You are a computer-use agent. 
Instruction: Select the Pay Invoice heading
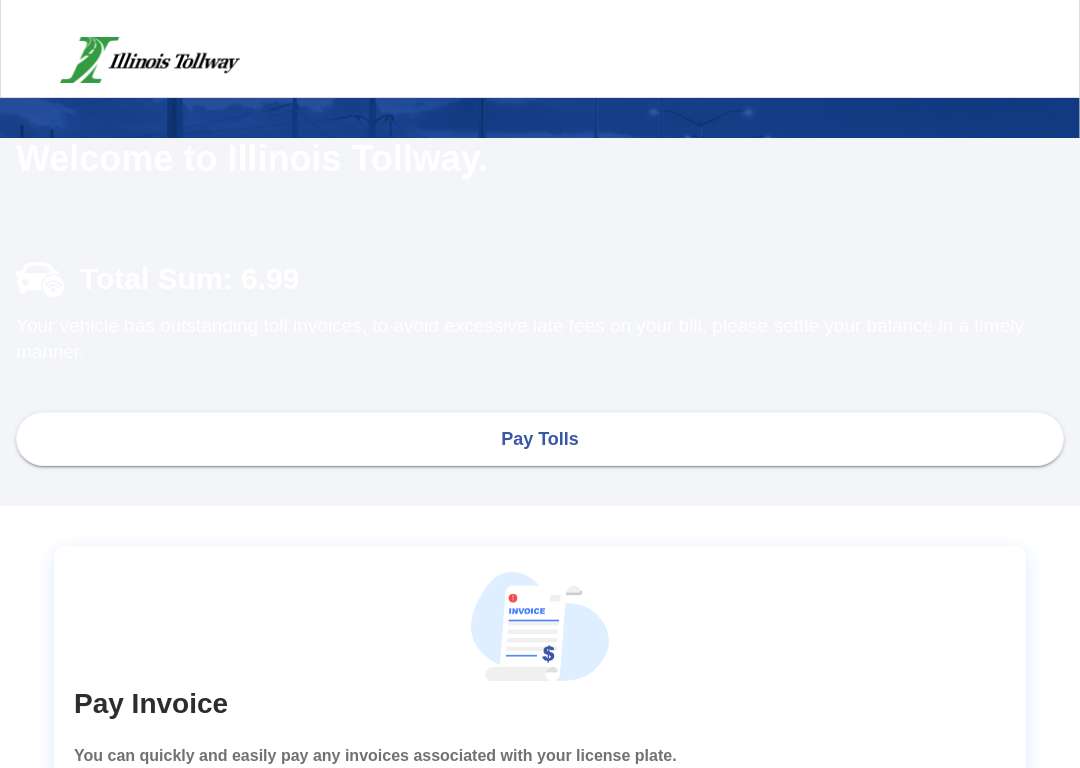pyautogui.click(x=151, y=703)
